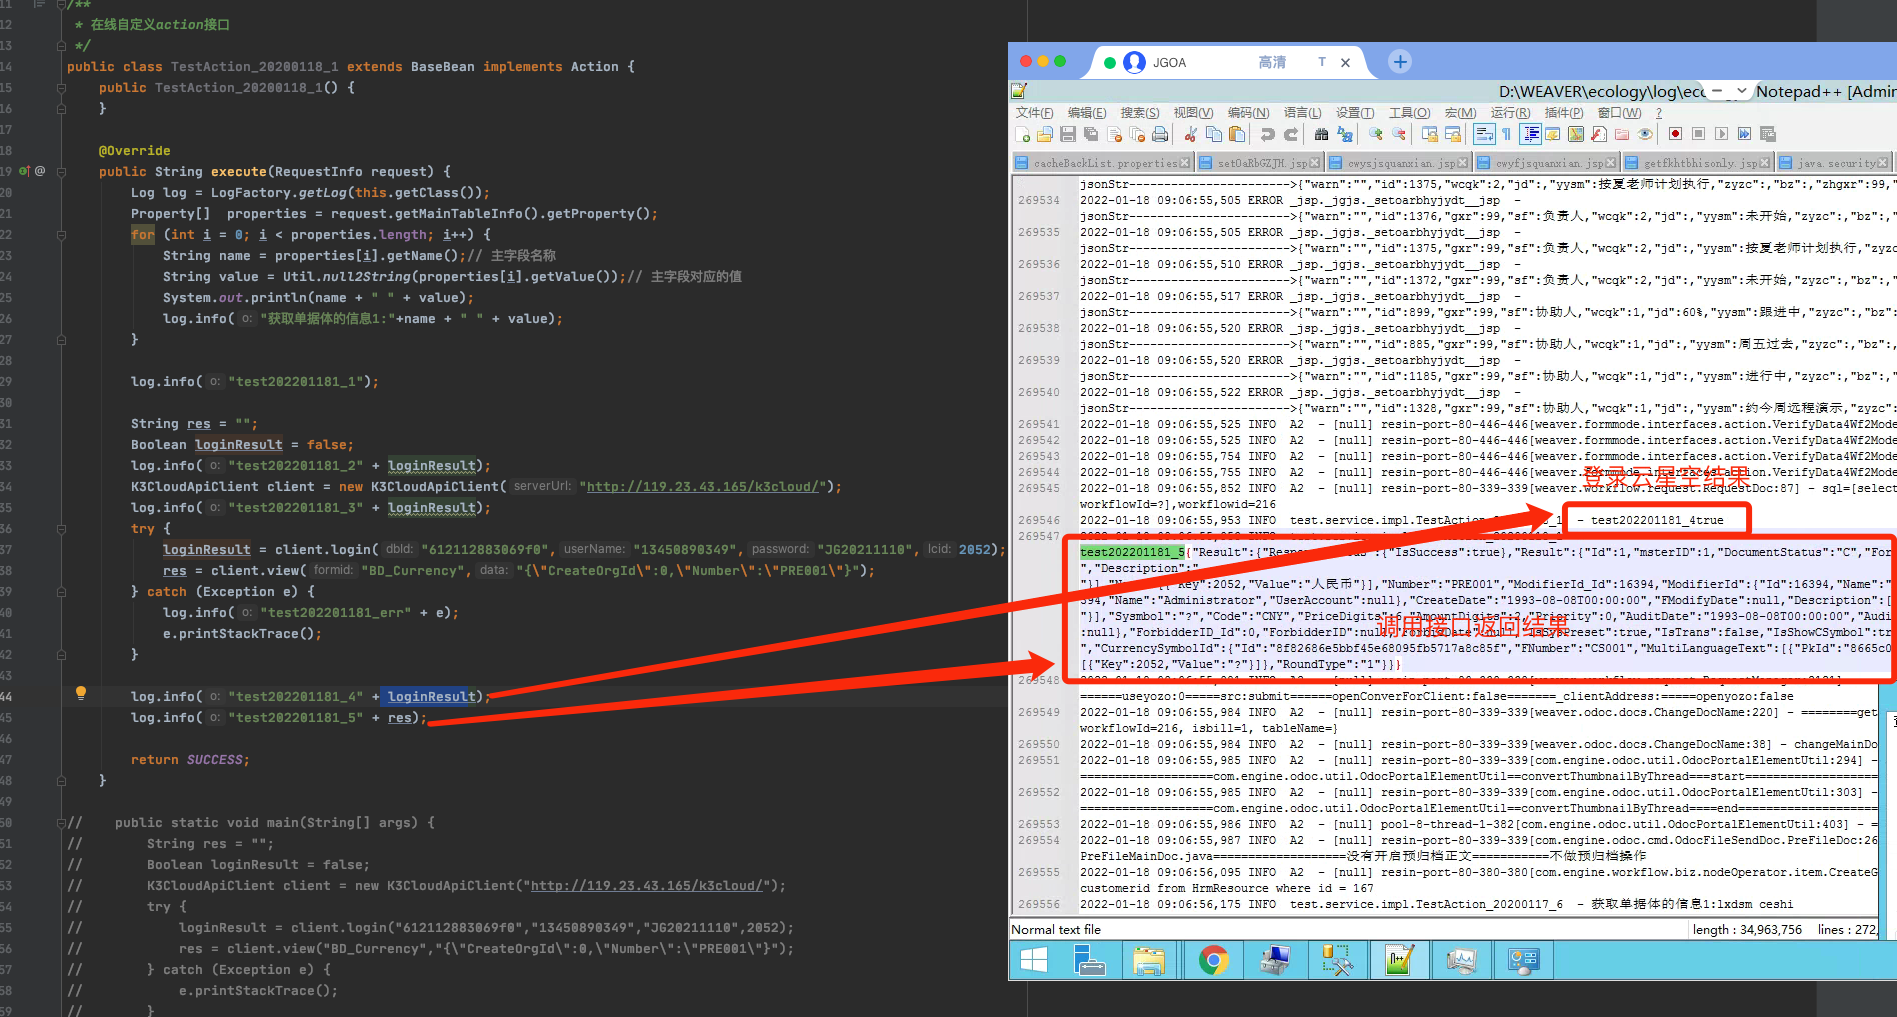Open Find with the binoculars icon

point(1321,134)
